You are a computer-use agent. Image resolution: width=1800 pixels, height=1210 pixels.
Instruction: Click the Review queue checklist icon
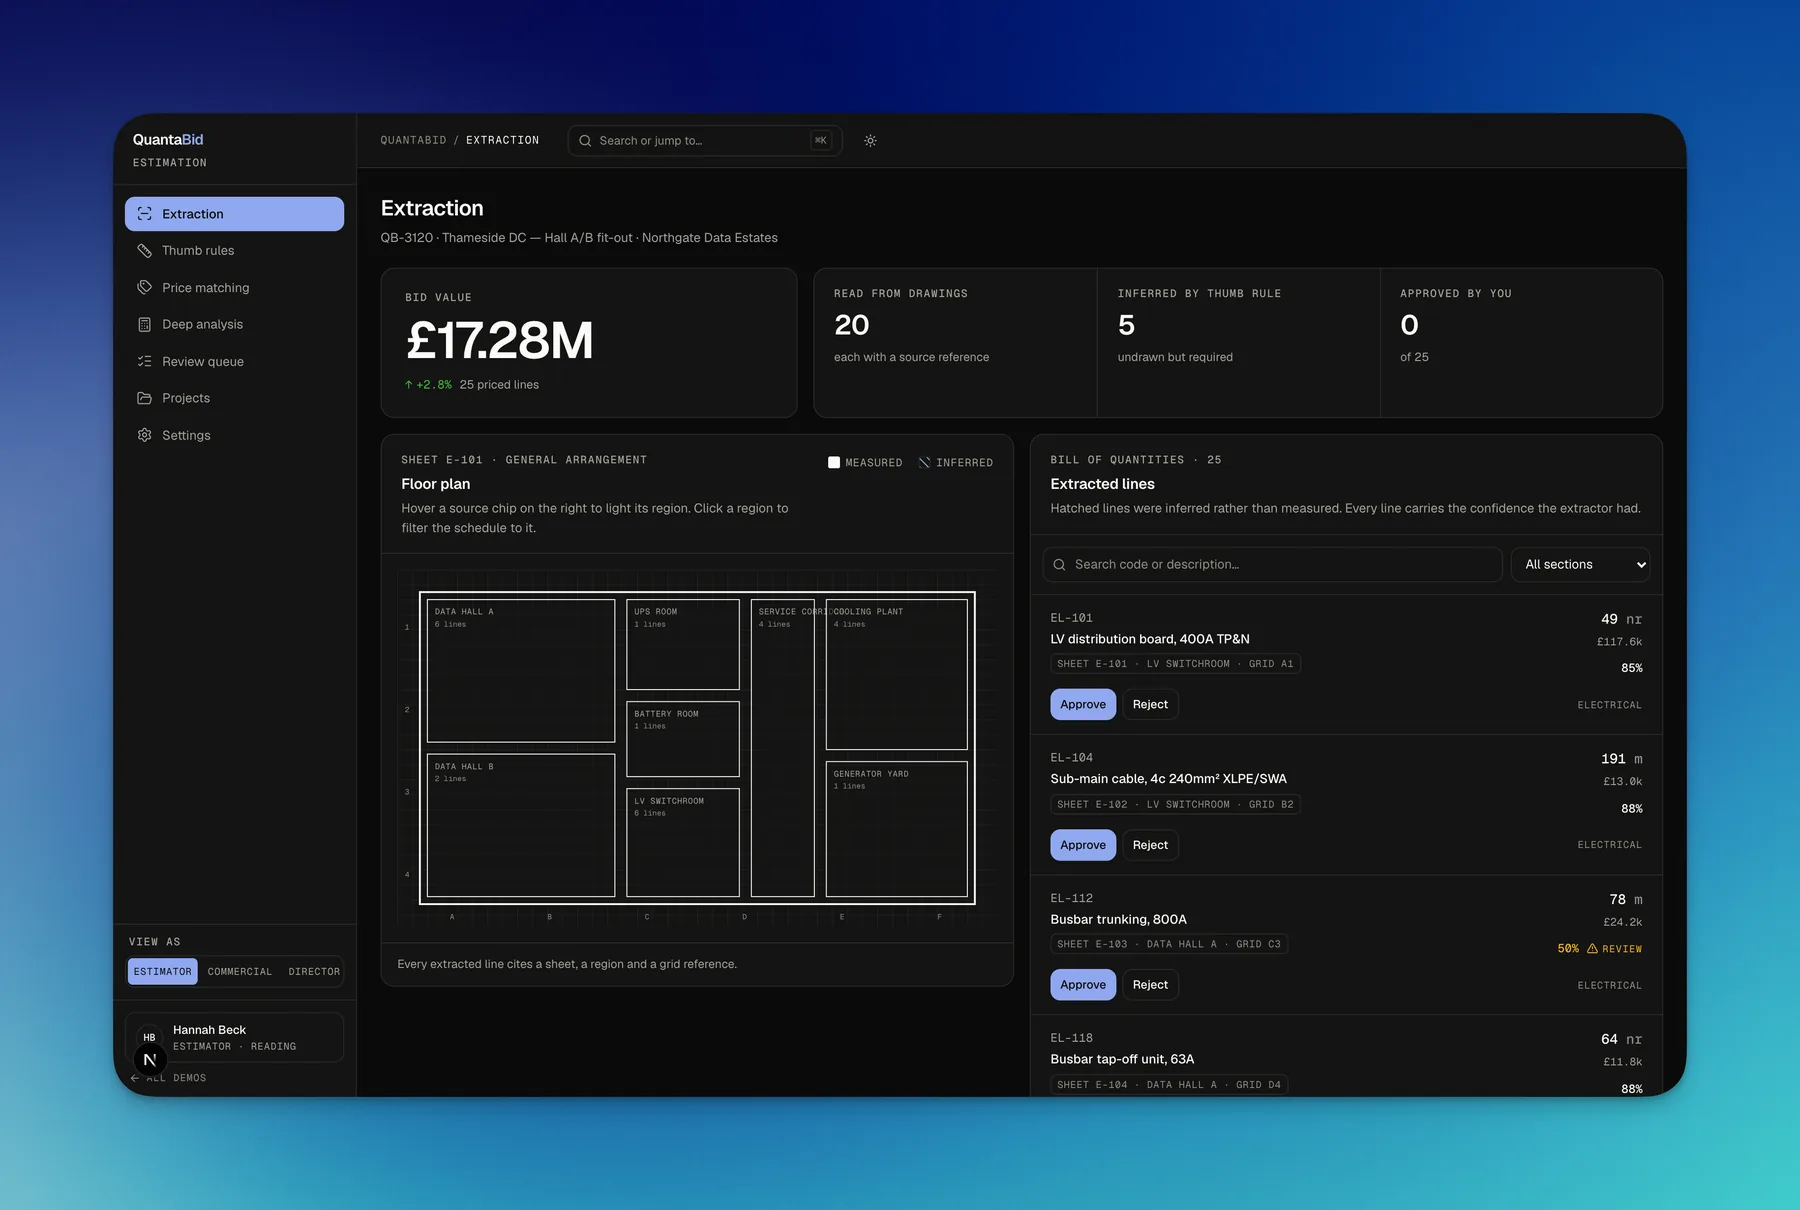pyautogui.click(x=145, y=361)
